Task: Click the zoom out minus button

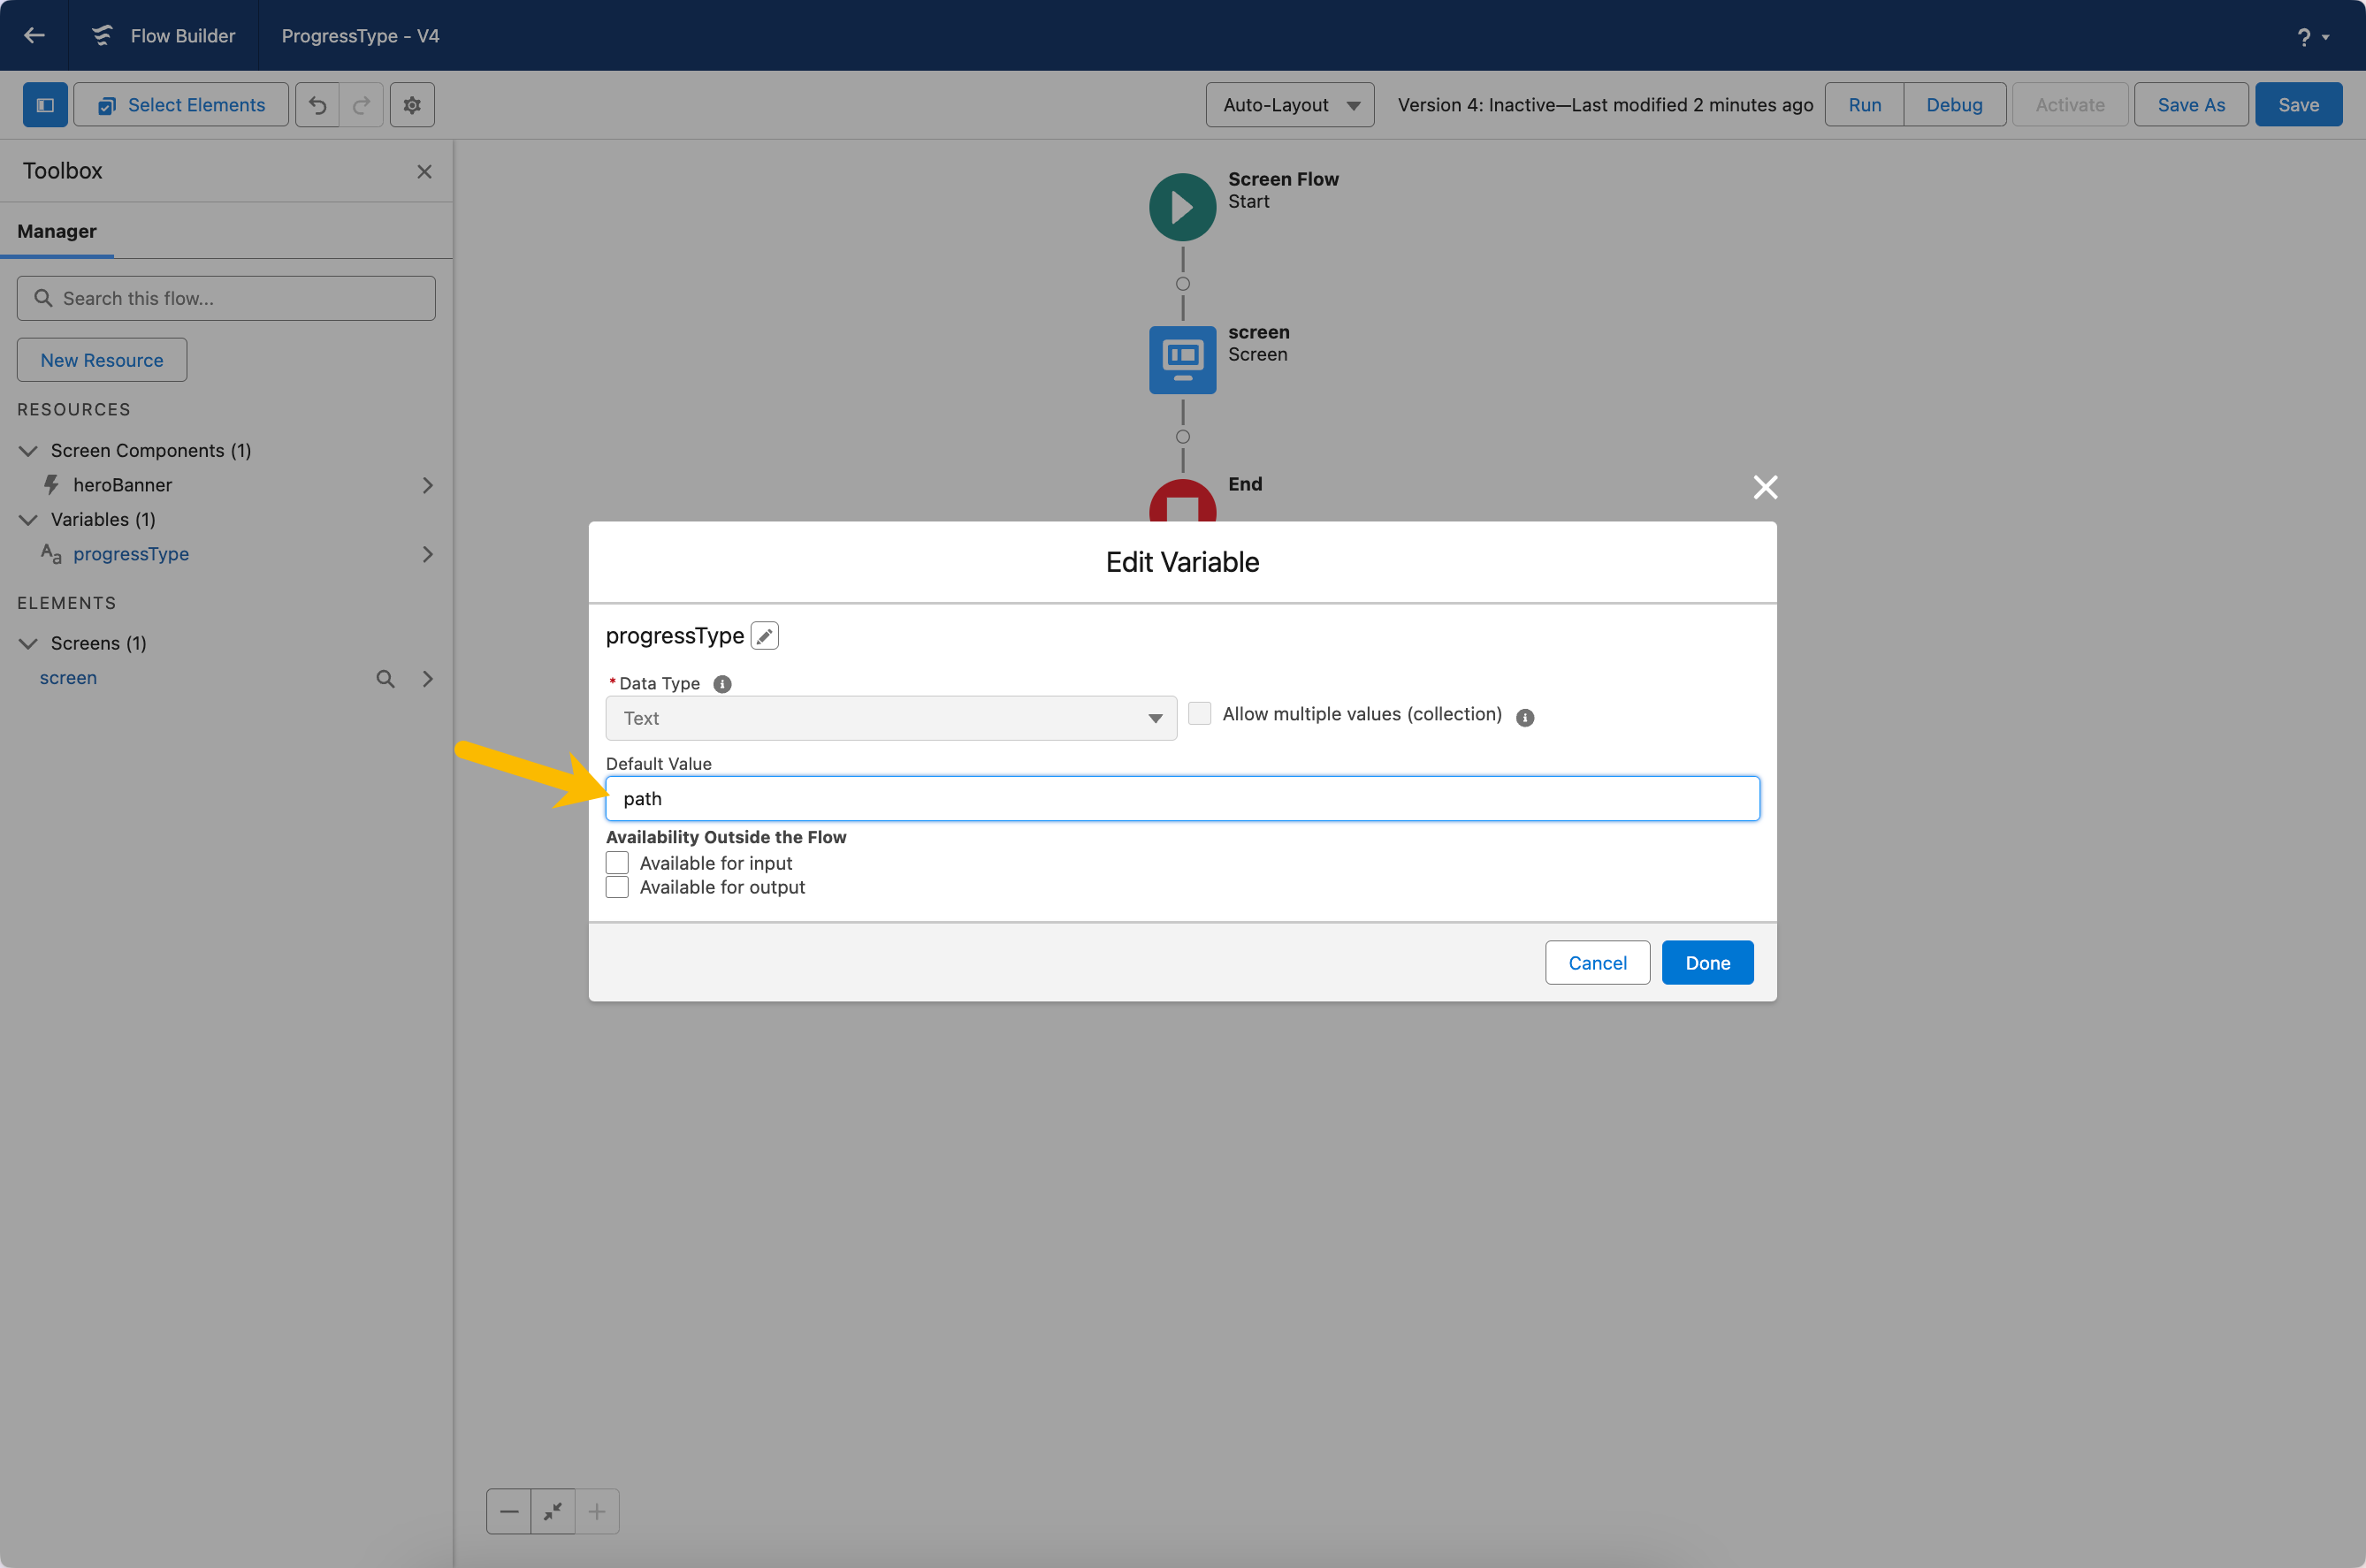Action: coord(509,1511)
